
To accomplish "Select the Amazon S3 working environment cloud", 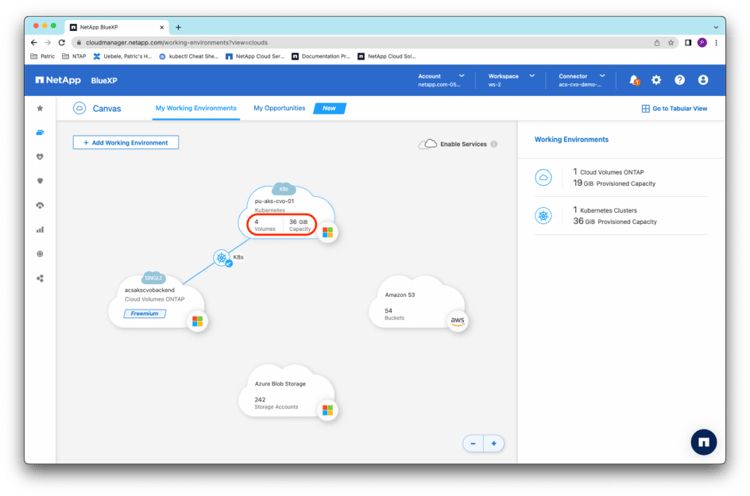I will [417, 304].
